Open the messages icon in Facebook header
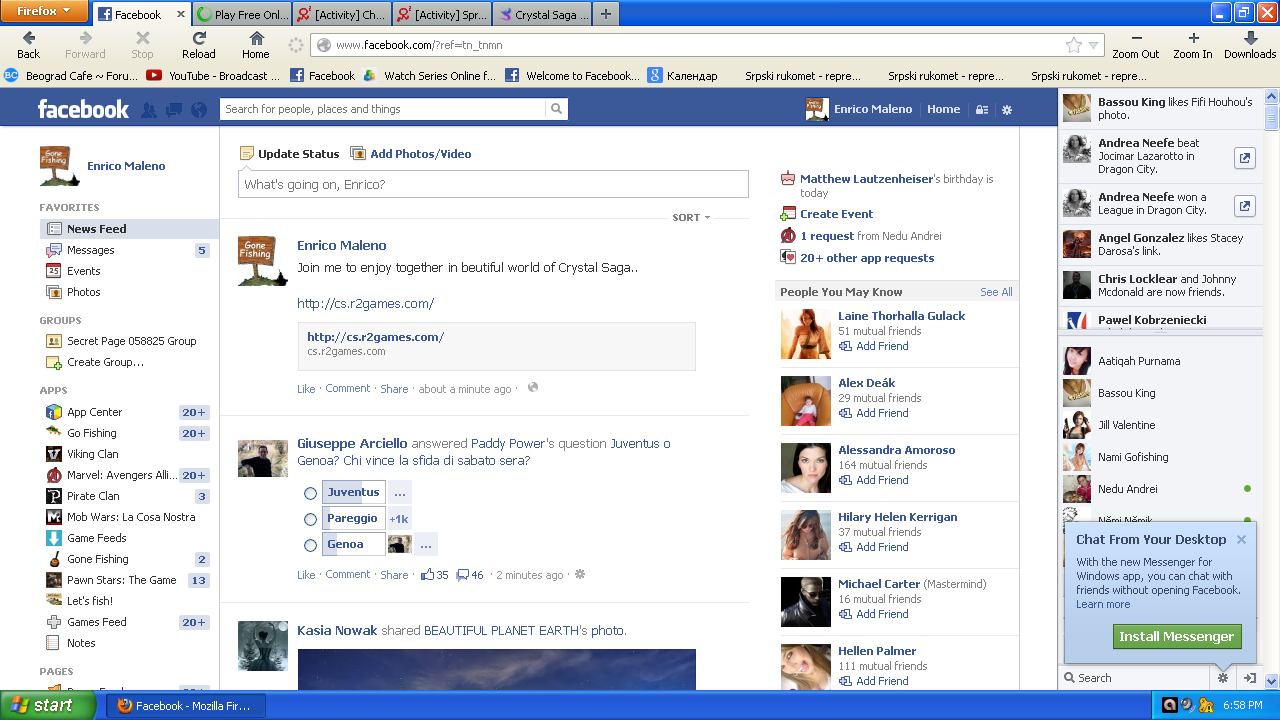The image size is (1280, 720). [x=174, y=110]
